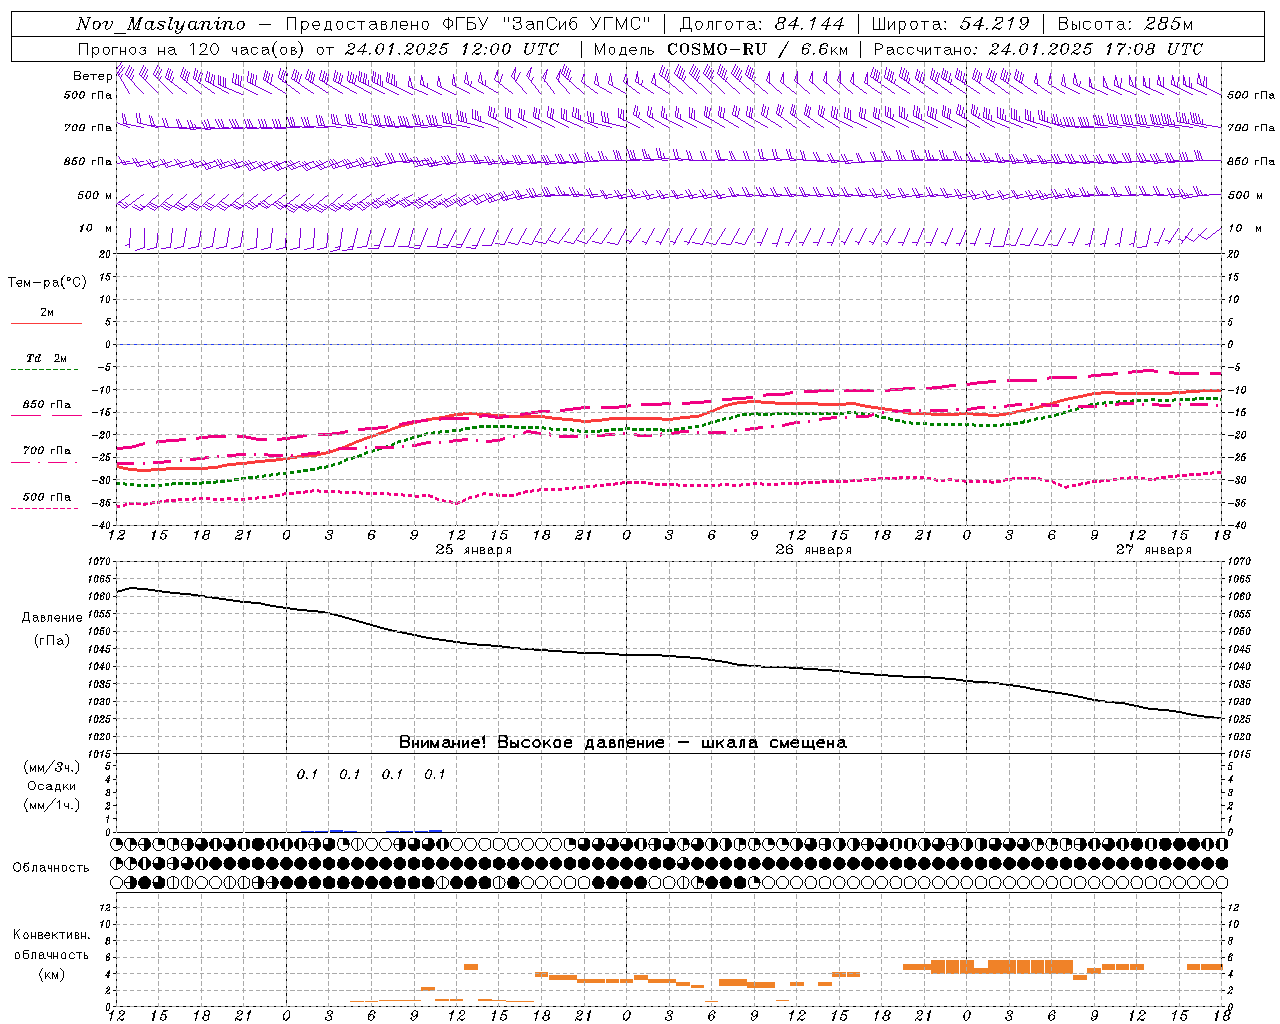Viewport: 1280px width, 1024px height.
Task: Click the (мм/1ч.) precipitation unit label
Action: [52, 806]
